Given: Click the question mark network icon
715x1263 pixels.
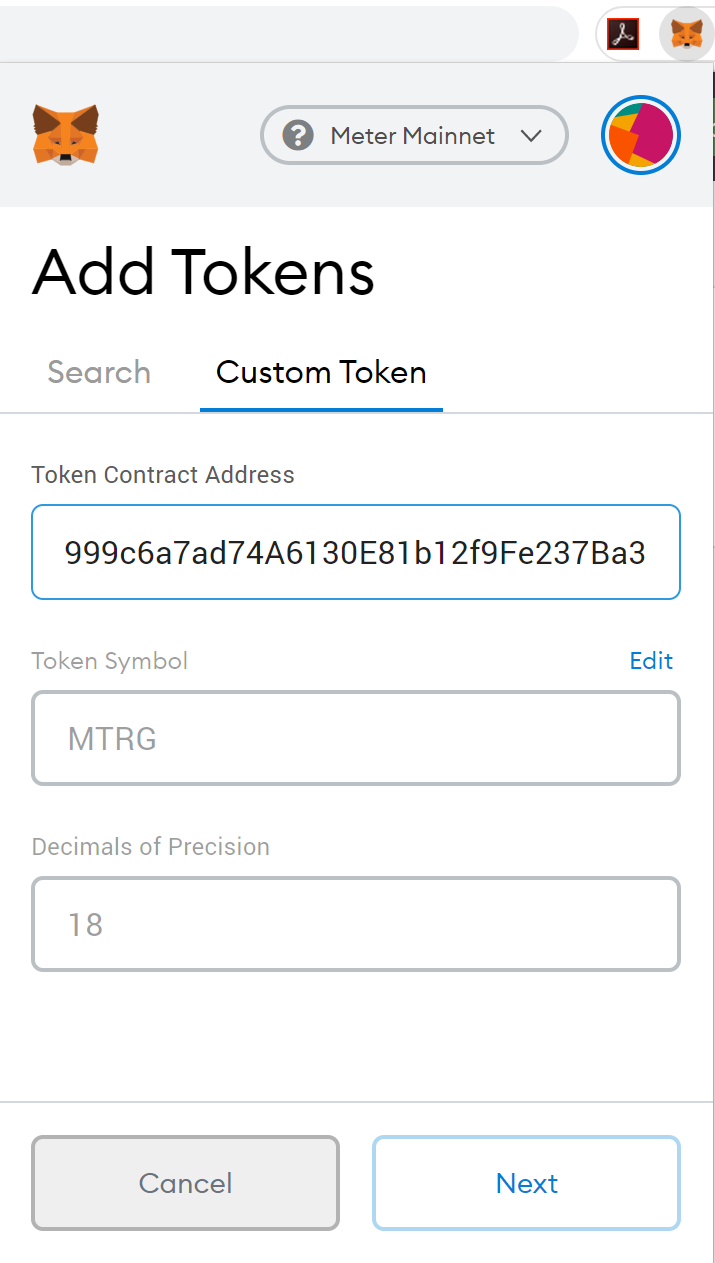Looking at the screenshot, I should pos(298,135).
